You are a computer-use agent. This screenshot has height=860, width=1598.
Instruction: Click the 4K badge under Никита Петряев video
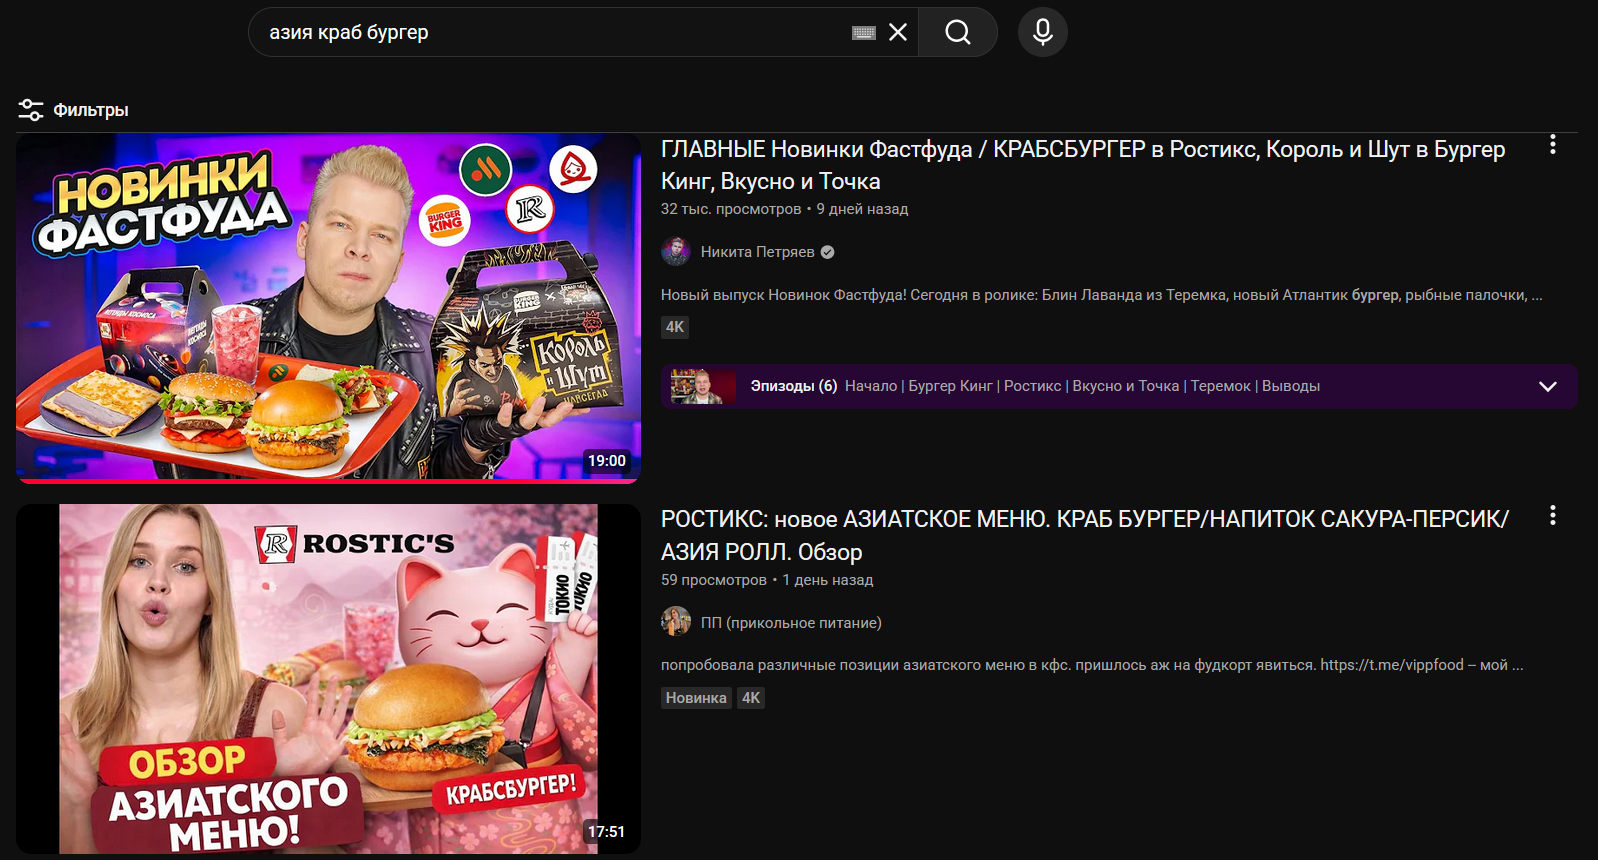coord(675,327)
